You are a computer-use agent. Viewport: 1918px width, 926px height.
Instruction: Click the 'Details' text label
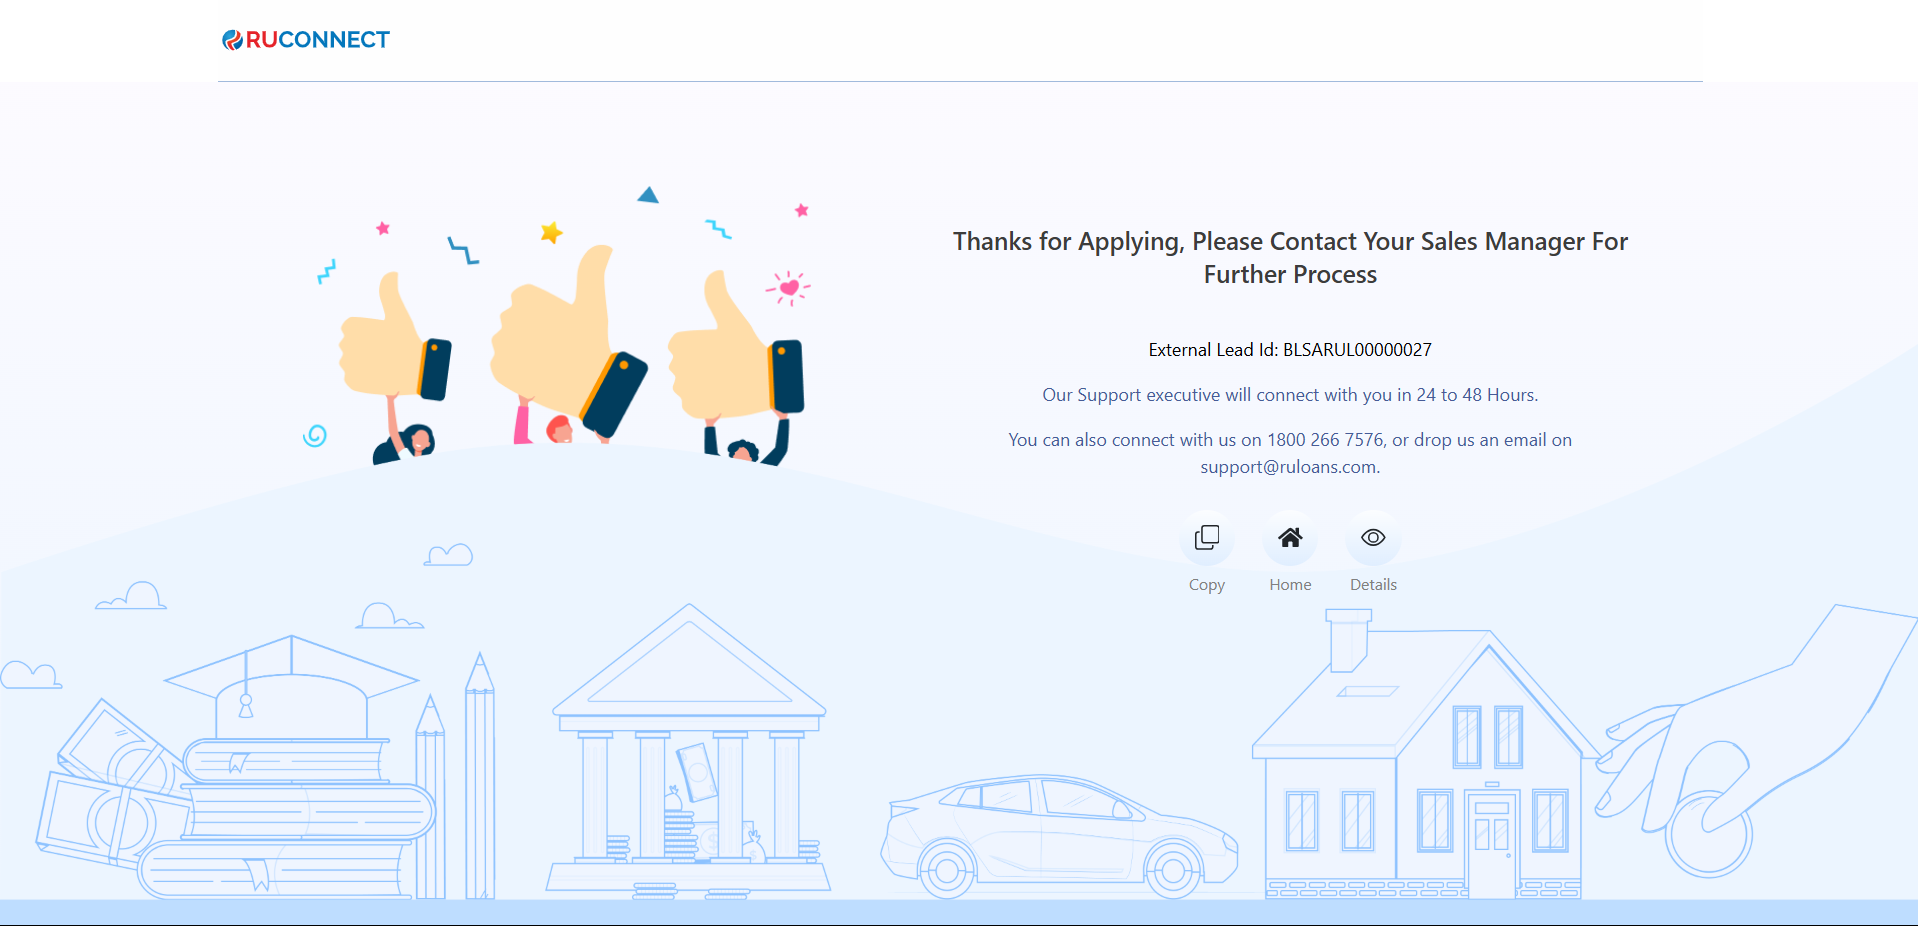(x=1373, y=585)
